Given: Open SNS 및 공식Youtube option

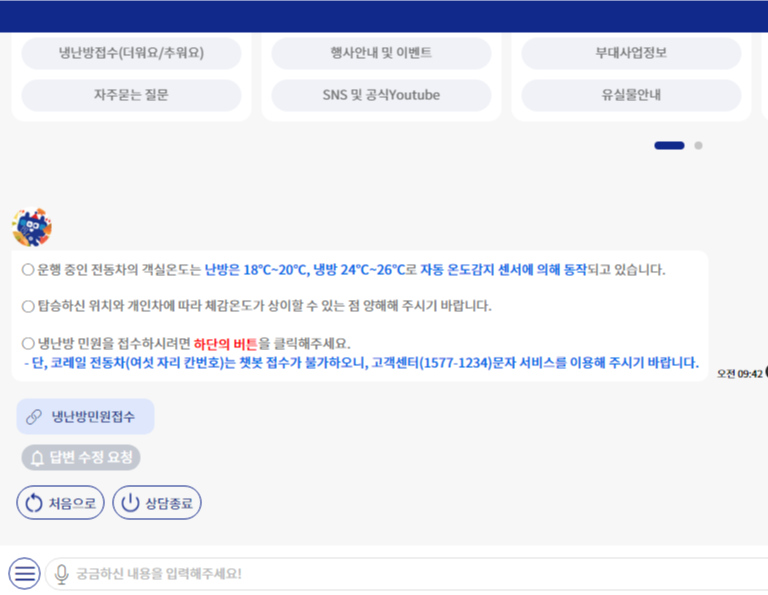Looking at the screenshot, I should [x=381, y=95].
